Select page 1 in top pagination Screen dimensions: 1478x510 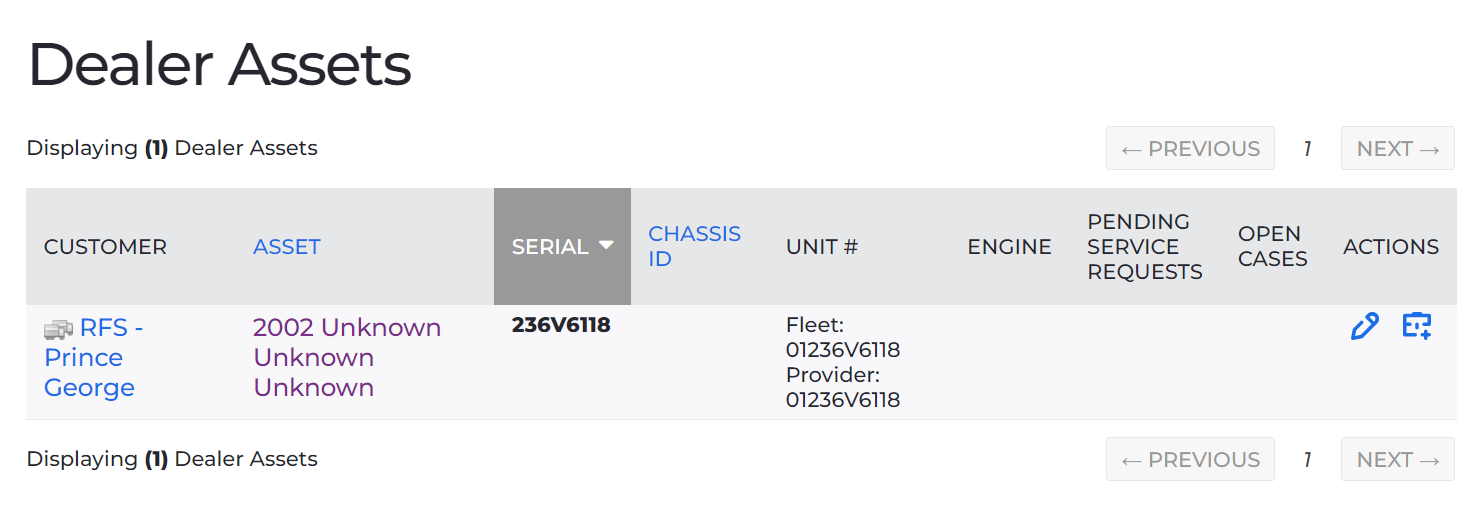[x=1307, y=149]
